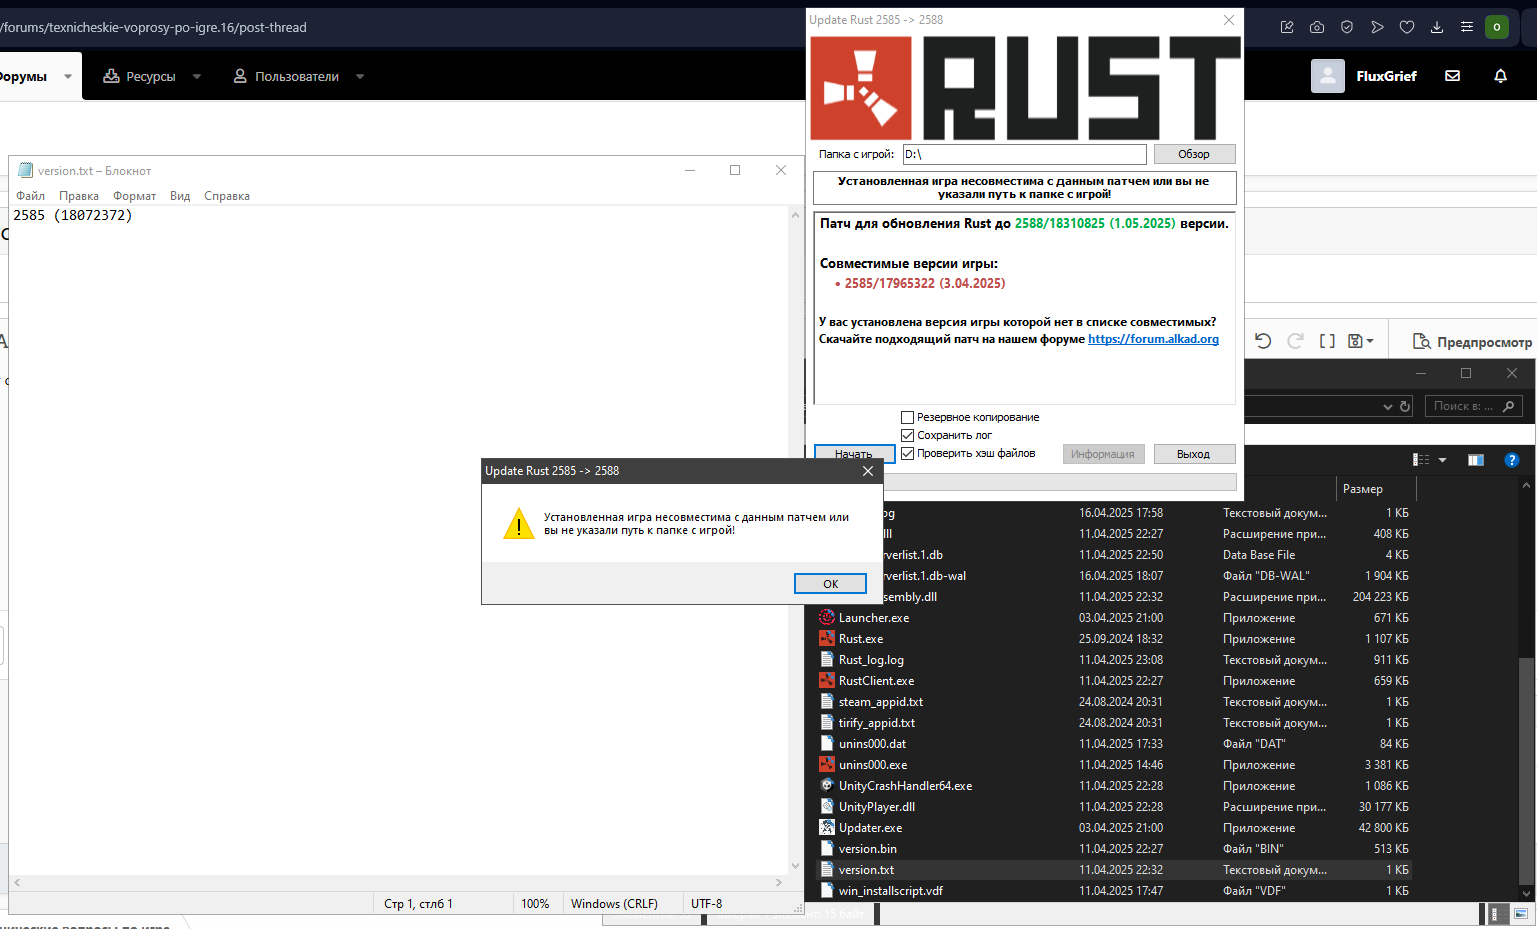Click the green O extension badge

click(x=1497, y=27)
